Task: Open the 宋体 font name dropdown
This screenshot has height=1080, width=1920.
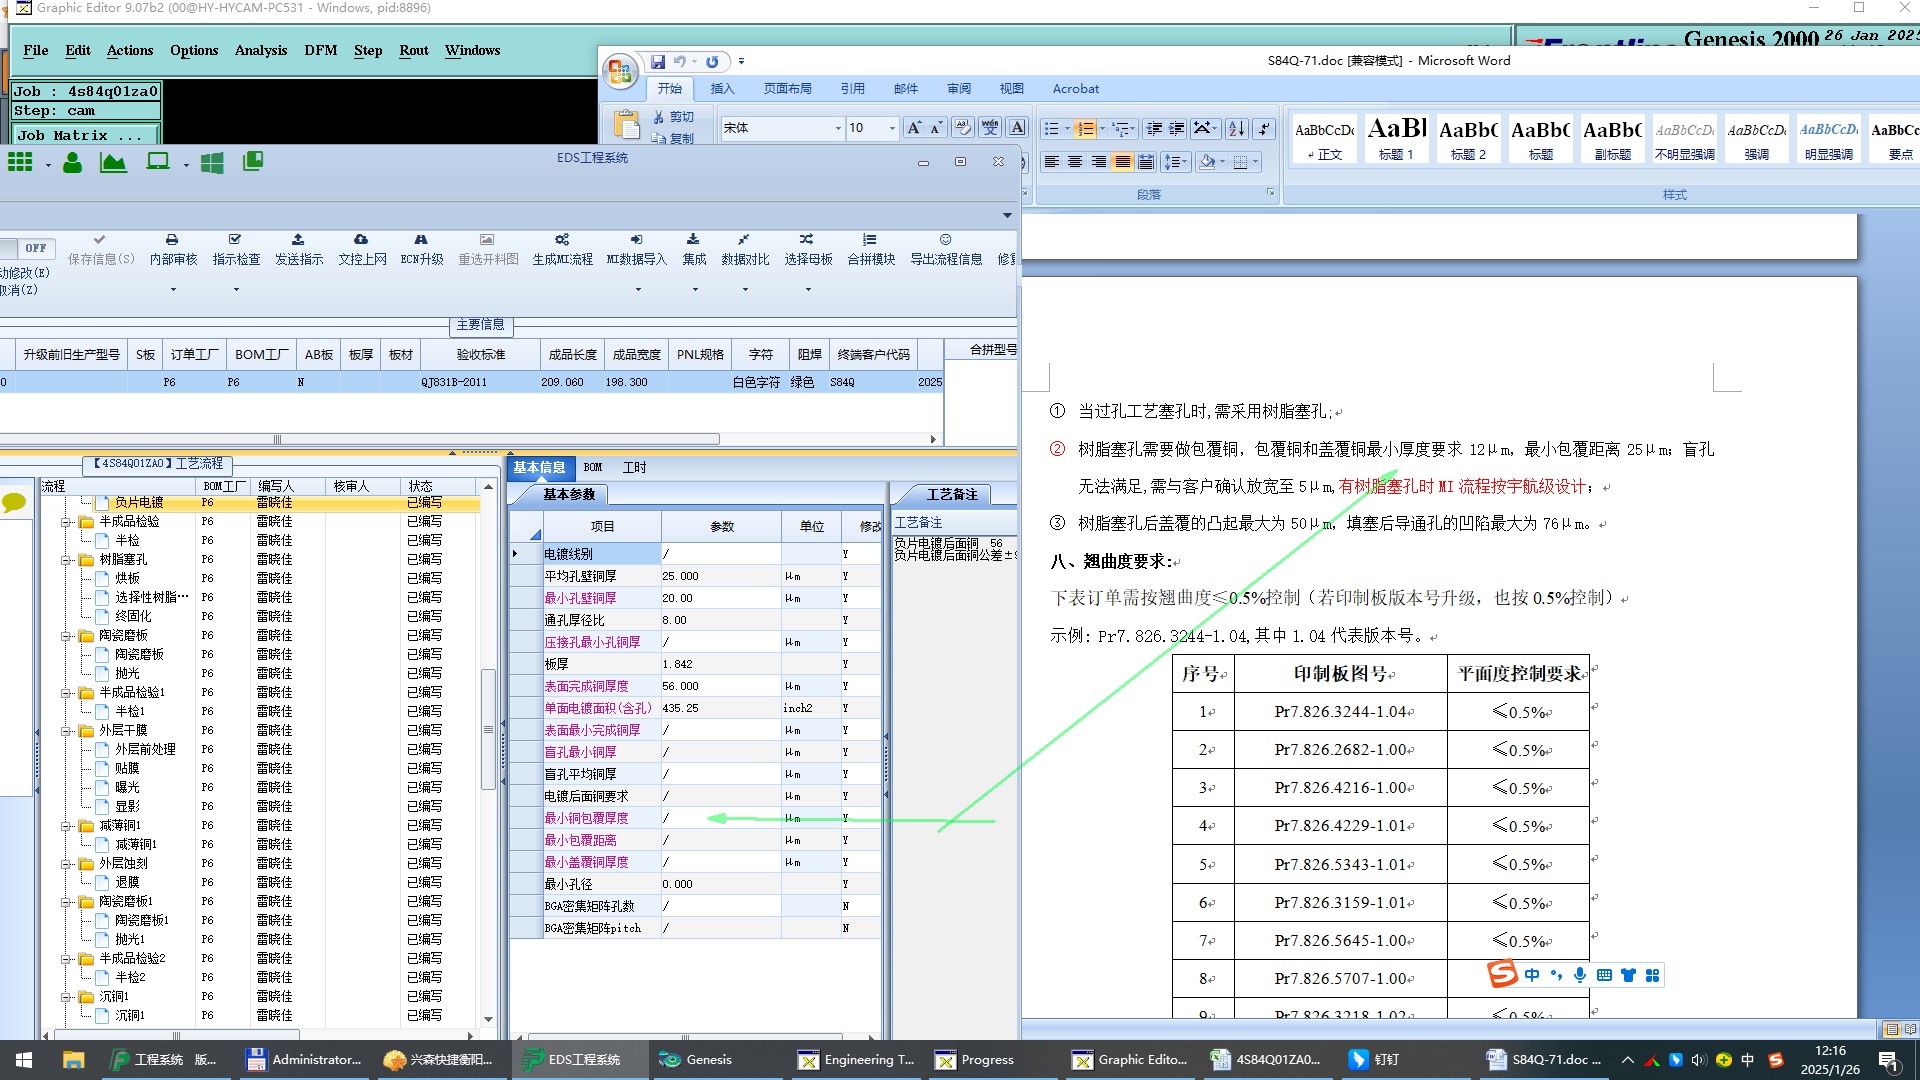Action: [838, 128]
